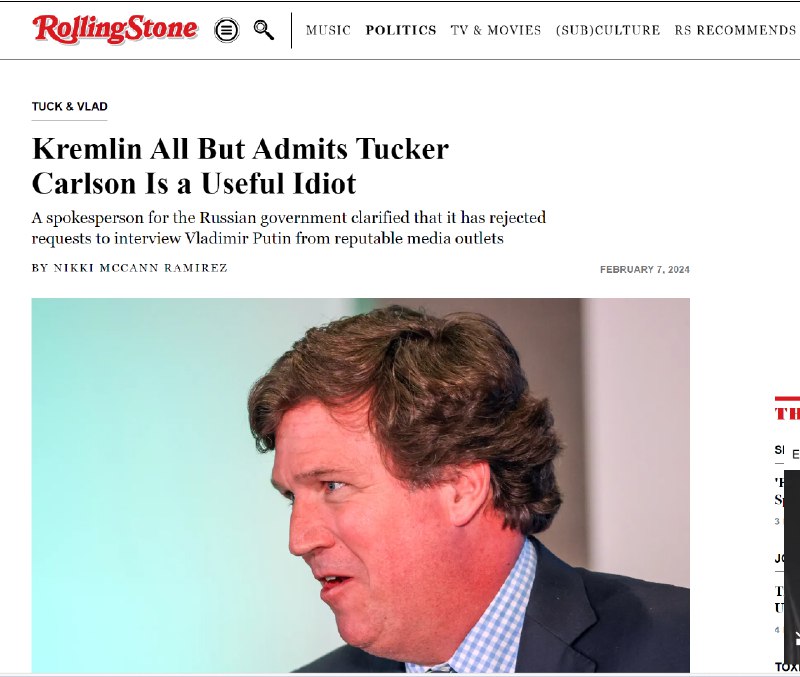
Task: Open the Politics section
Action: point(401,30)
